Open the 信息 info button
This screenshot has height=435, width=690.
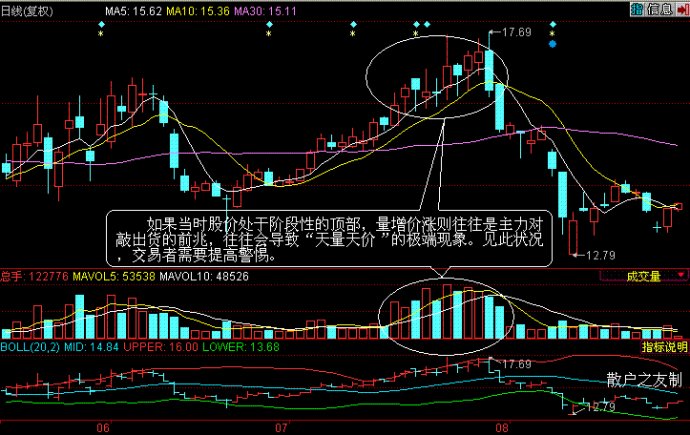(x=660, y=9)
